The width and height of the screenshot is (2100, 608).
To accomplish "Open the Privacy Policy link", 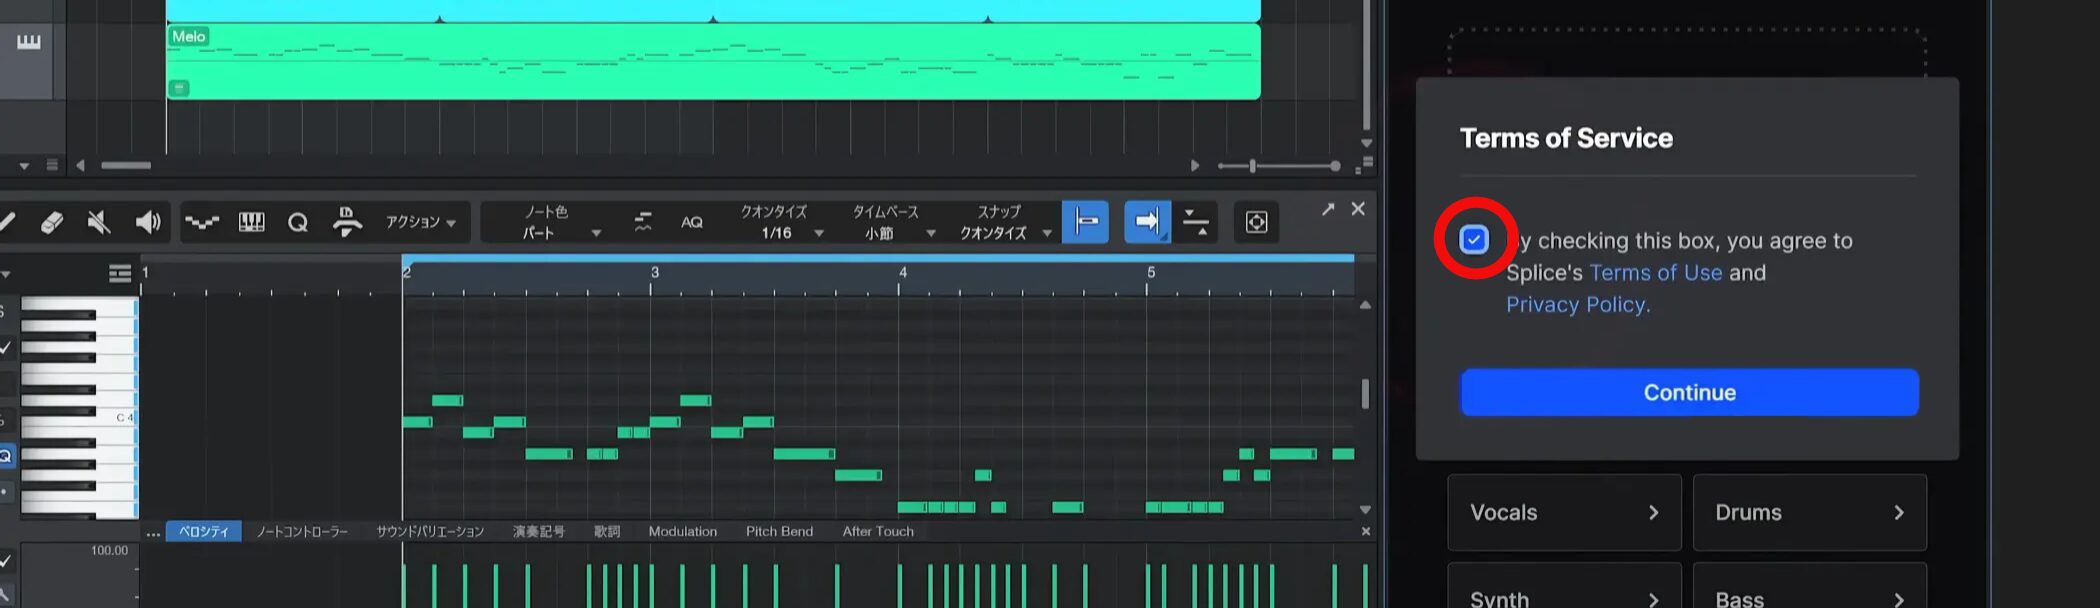I will point(1577,305).
